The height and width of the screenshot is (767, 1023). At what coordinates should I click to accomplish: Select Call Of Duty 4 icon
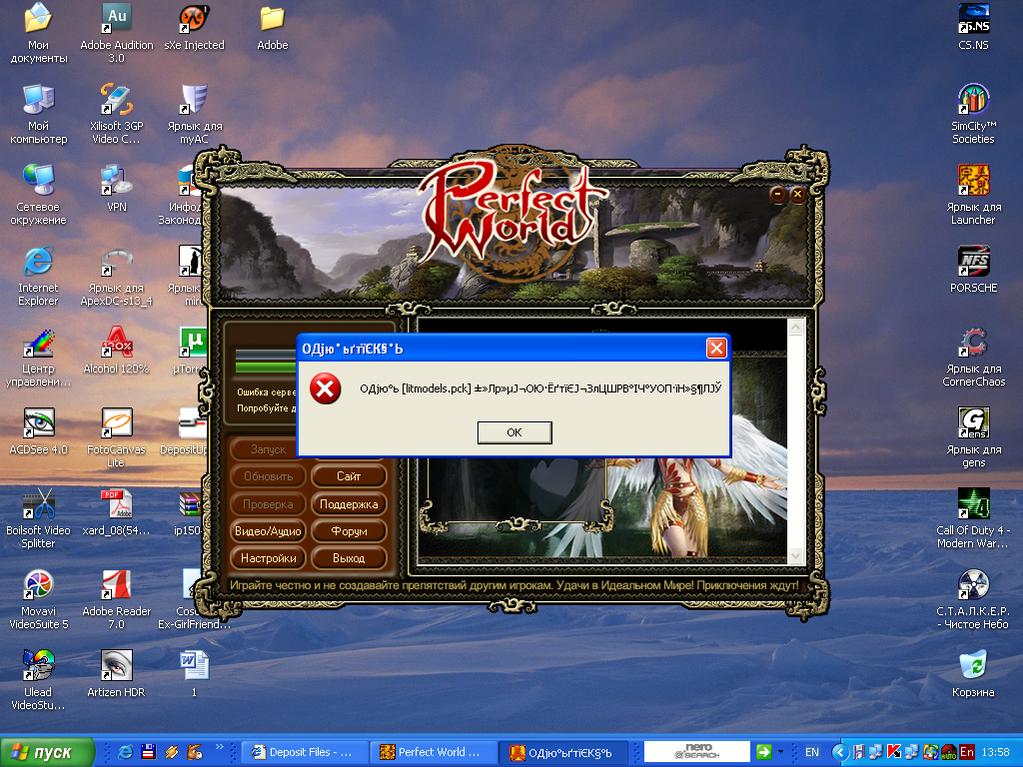tap(973, 518)
